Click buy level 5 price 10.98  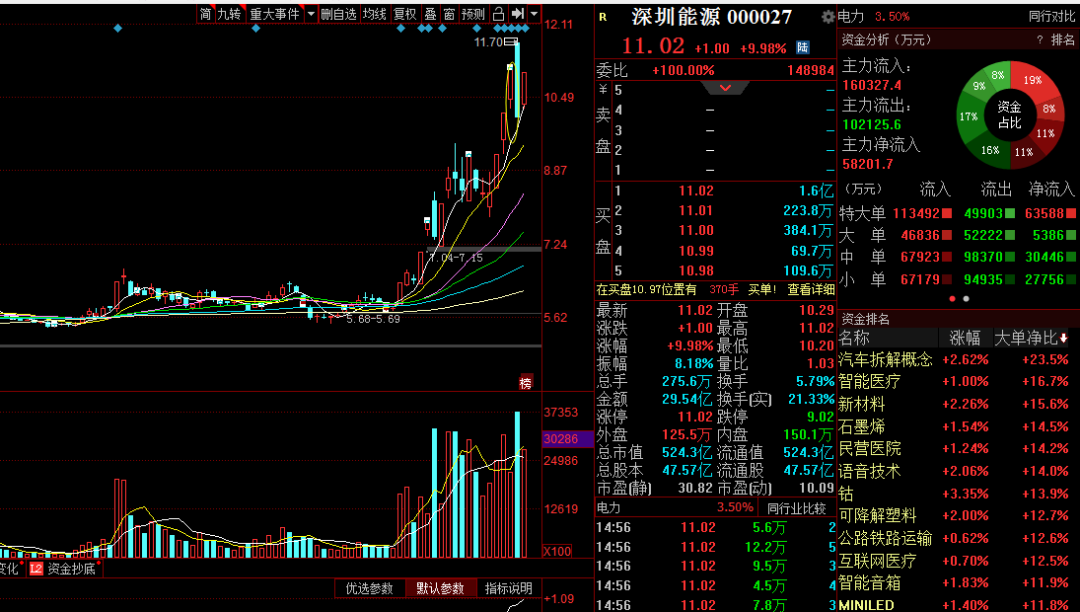[x=696, y=271]
